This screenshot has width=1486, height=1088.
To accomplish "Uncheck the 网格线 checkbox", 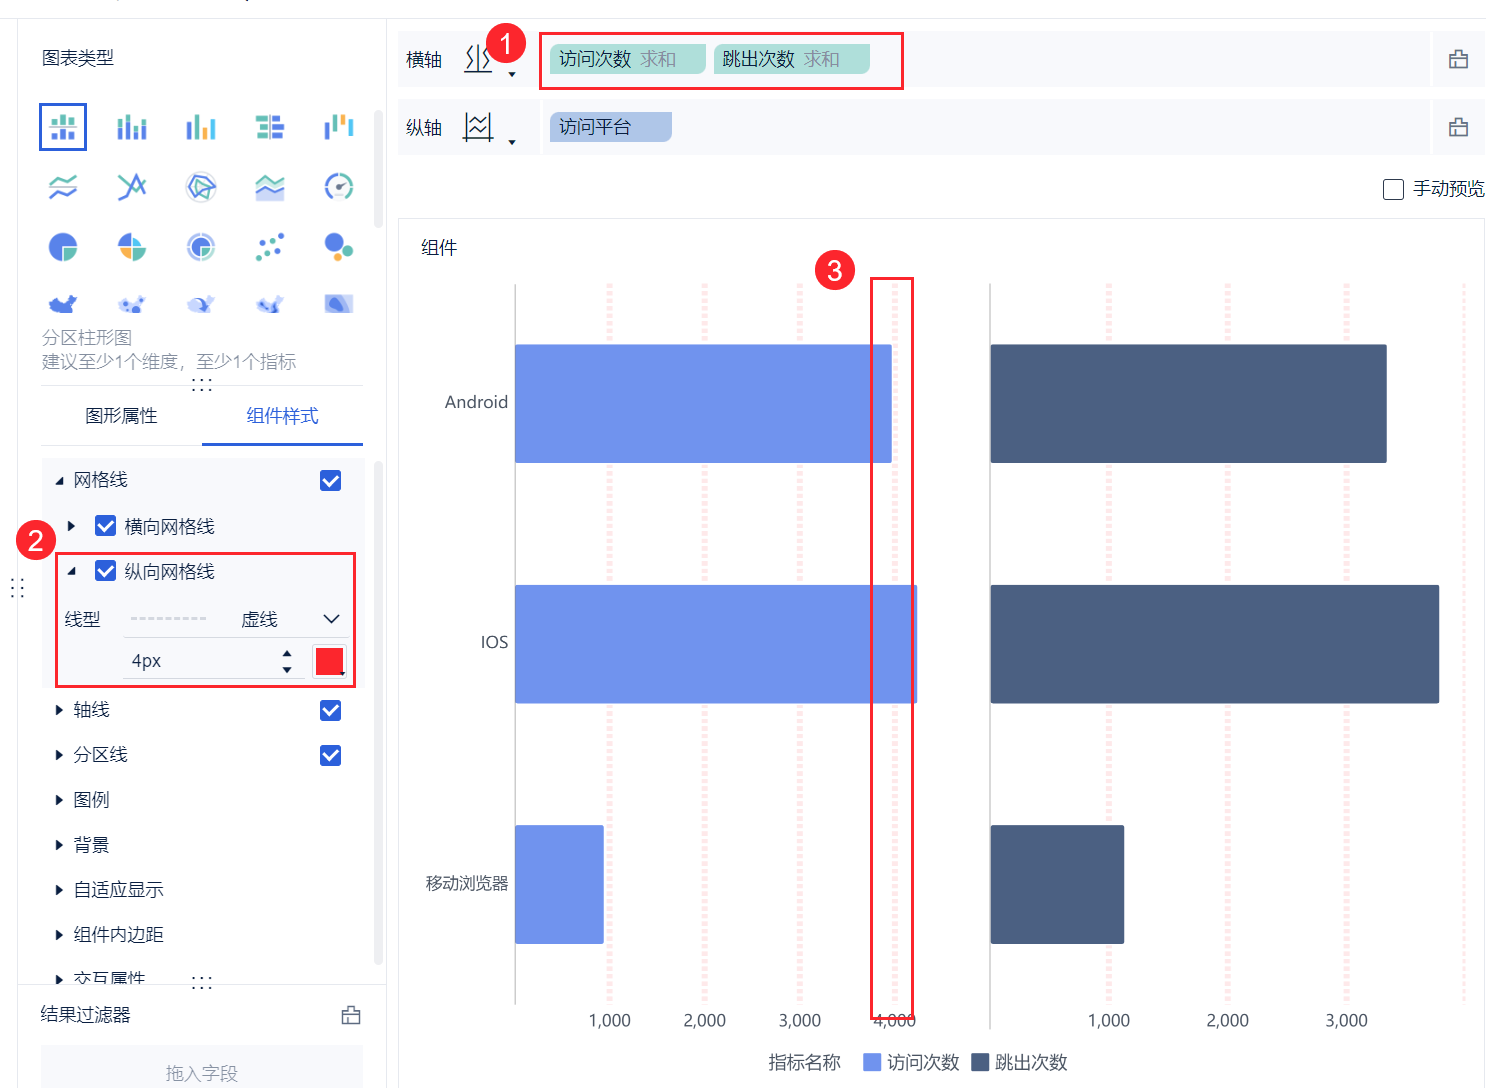I will point(331,481).
